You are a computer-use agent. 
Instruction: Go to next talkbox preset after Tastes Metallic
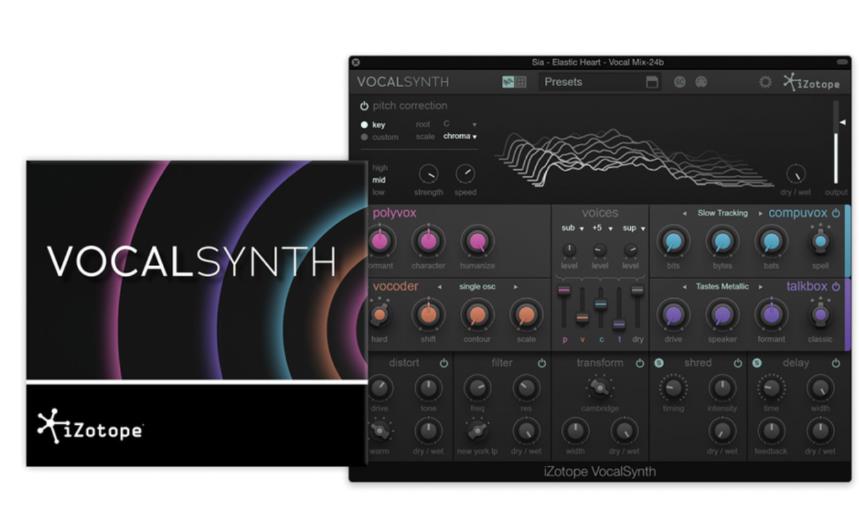click(x=760, y=287)
